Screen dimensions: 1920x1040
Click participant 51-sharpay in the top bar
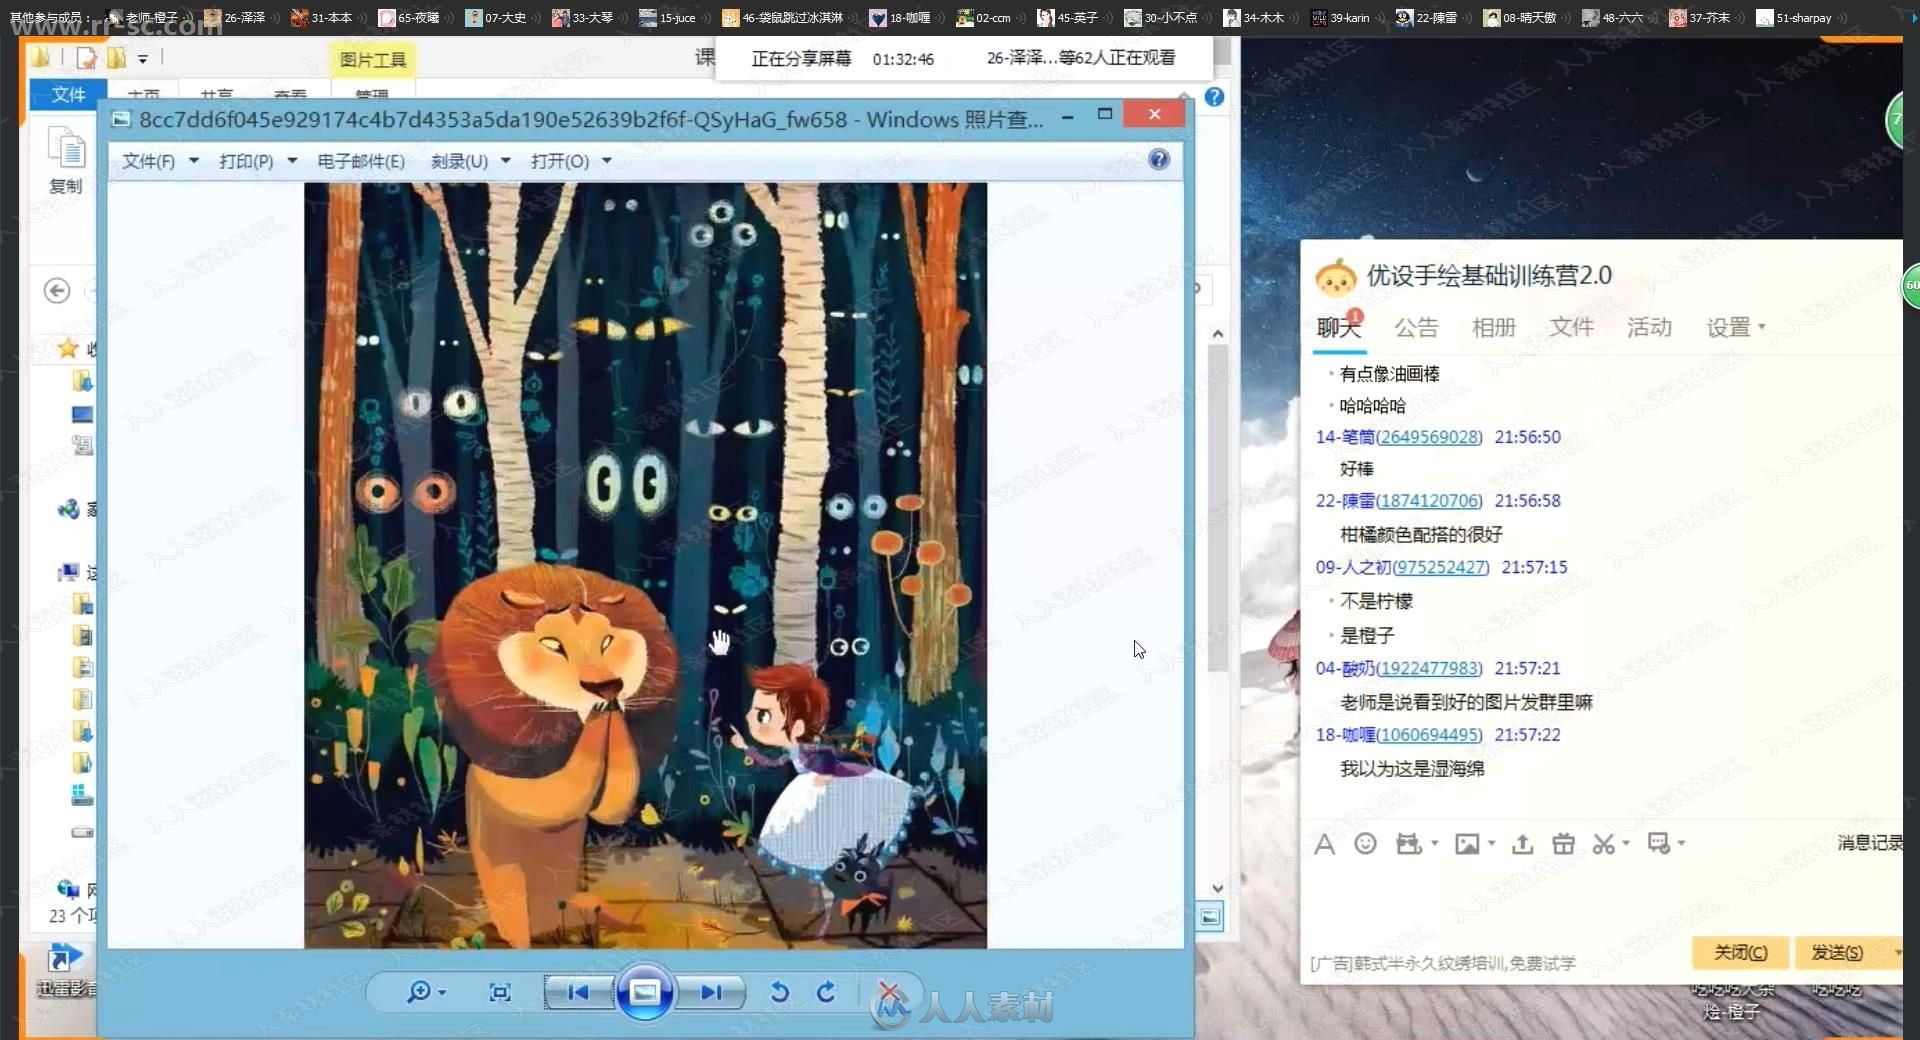(1795, 17)
